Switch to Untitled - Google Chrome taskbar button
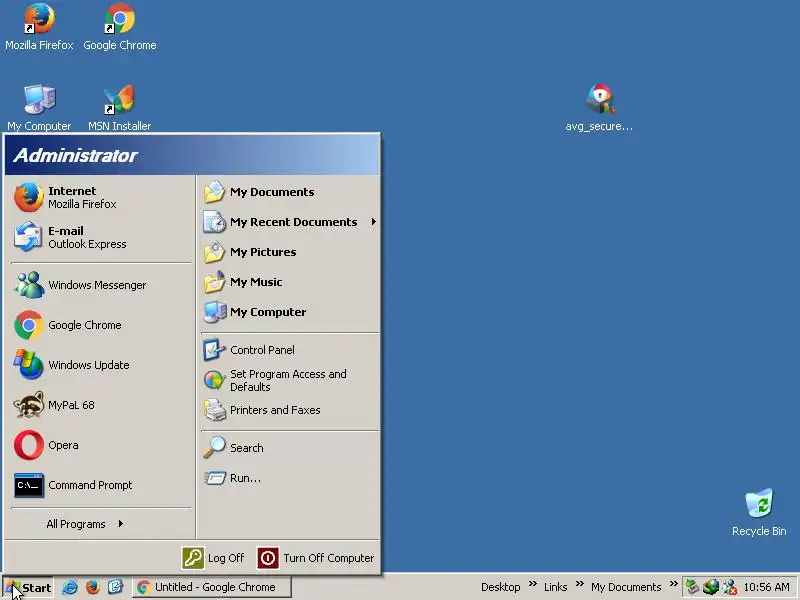Screen dimensions: 800x600 pos(212,587)
